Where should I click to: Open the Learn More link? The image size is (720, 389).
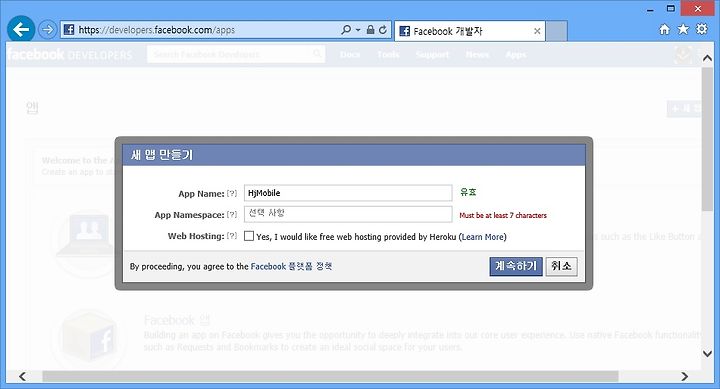pos(483,237)
